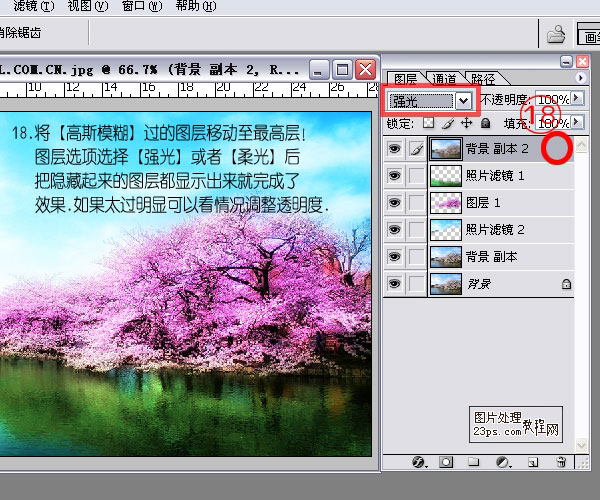600x500 pixels.
Task: Select layer name 背景 副本
Action: [491, 257]
